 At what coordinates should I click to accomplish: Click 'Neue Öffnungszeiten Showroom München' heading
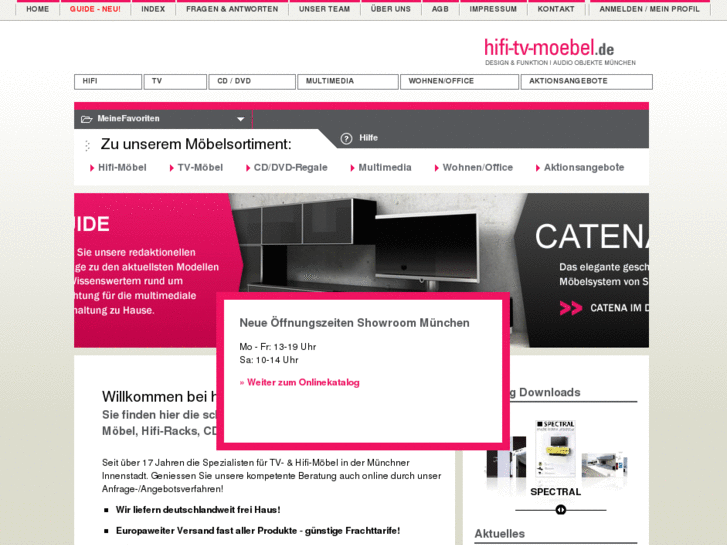point(354,323)
